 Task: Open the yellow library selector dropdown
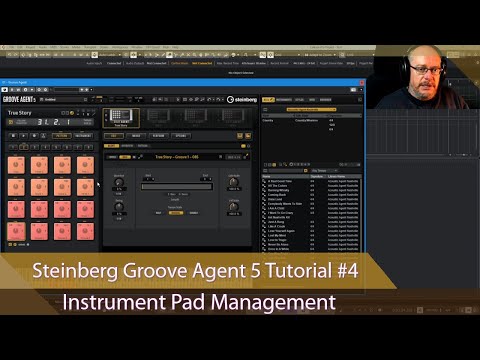[x=311, y=109]
